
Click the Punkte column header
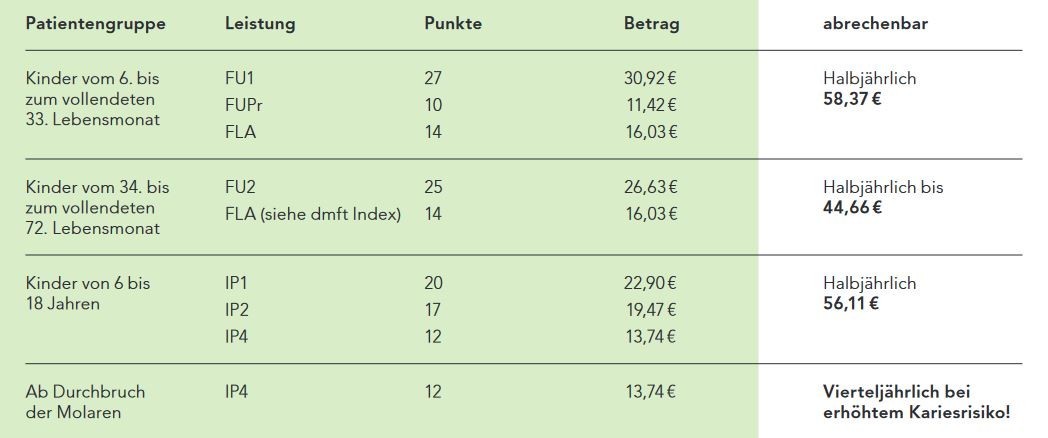pyautogui.click(x=452, y=24)
